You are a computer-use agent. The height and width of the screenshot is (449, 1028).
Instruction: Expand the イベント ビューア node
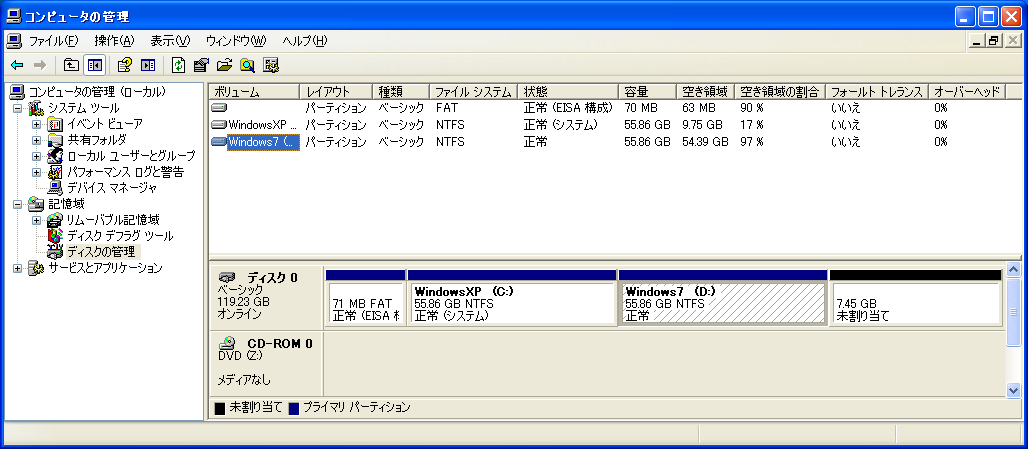(37, 124)
